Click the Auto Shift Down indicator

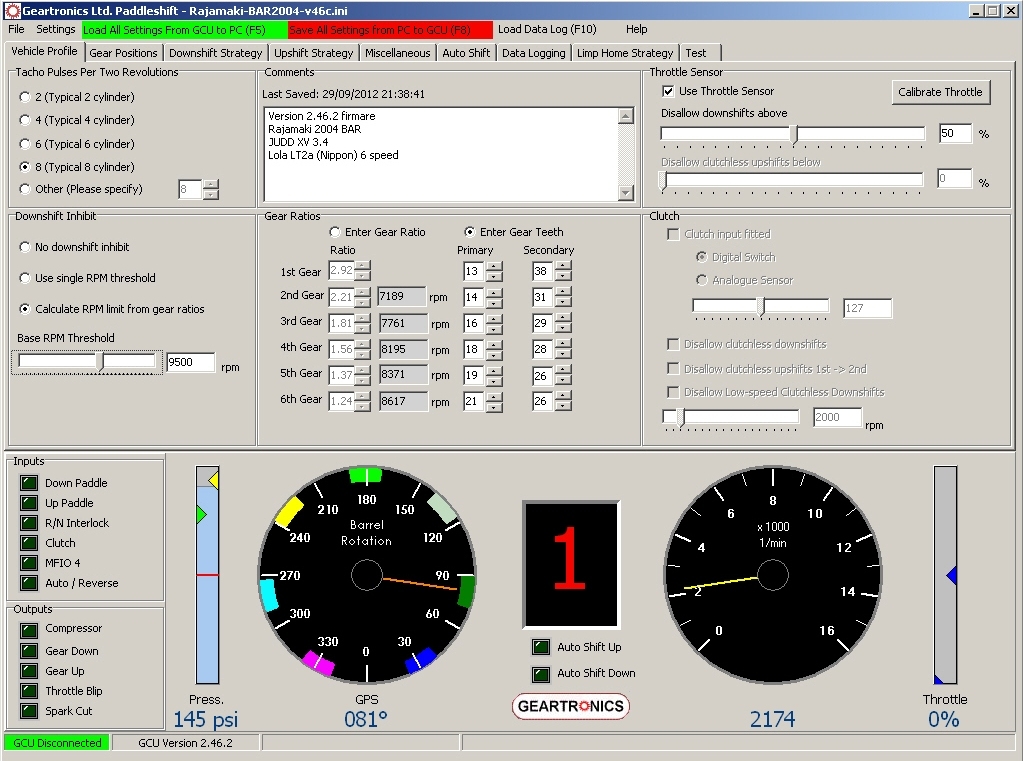coord(540,673)
